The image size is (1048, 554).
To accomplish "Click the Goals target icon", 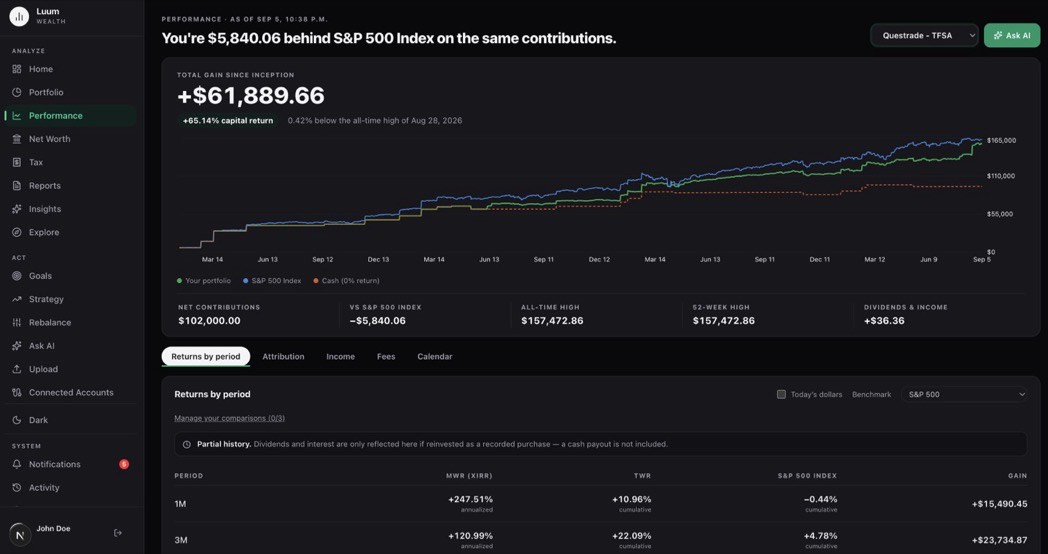I will [17, 276].
